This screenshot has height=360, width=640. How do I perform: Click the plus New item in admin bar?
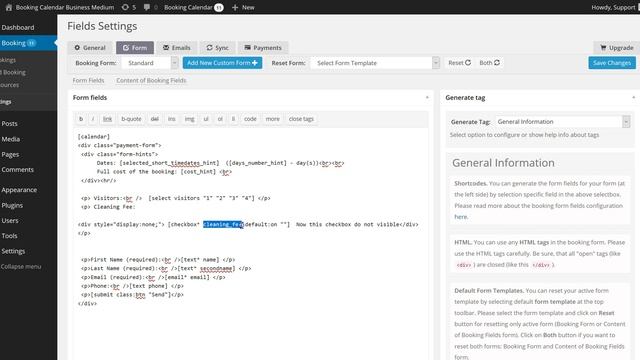(243, 7)
